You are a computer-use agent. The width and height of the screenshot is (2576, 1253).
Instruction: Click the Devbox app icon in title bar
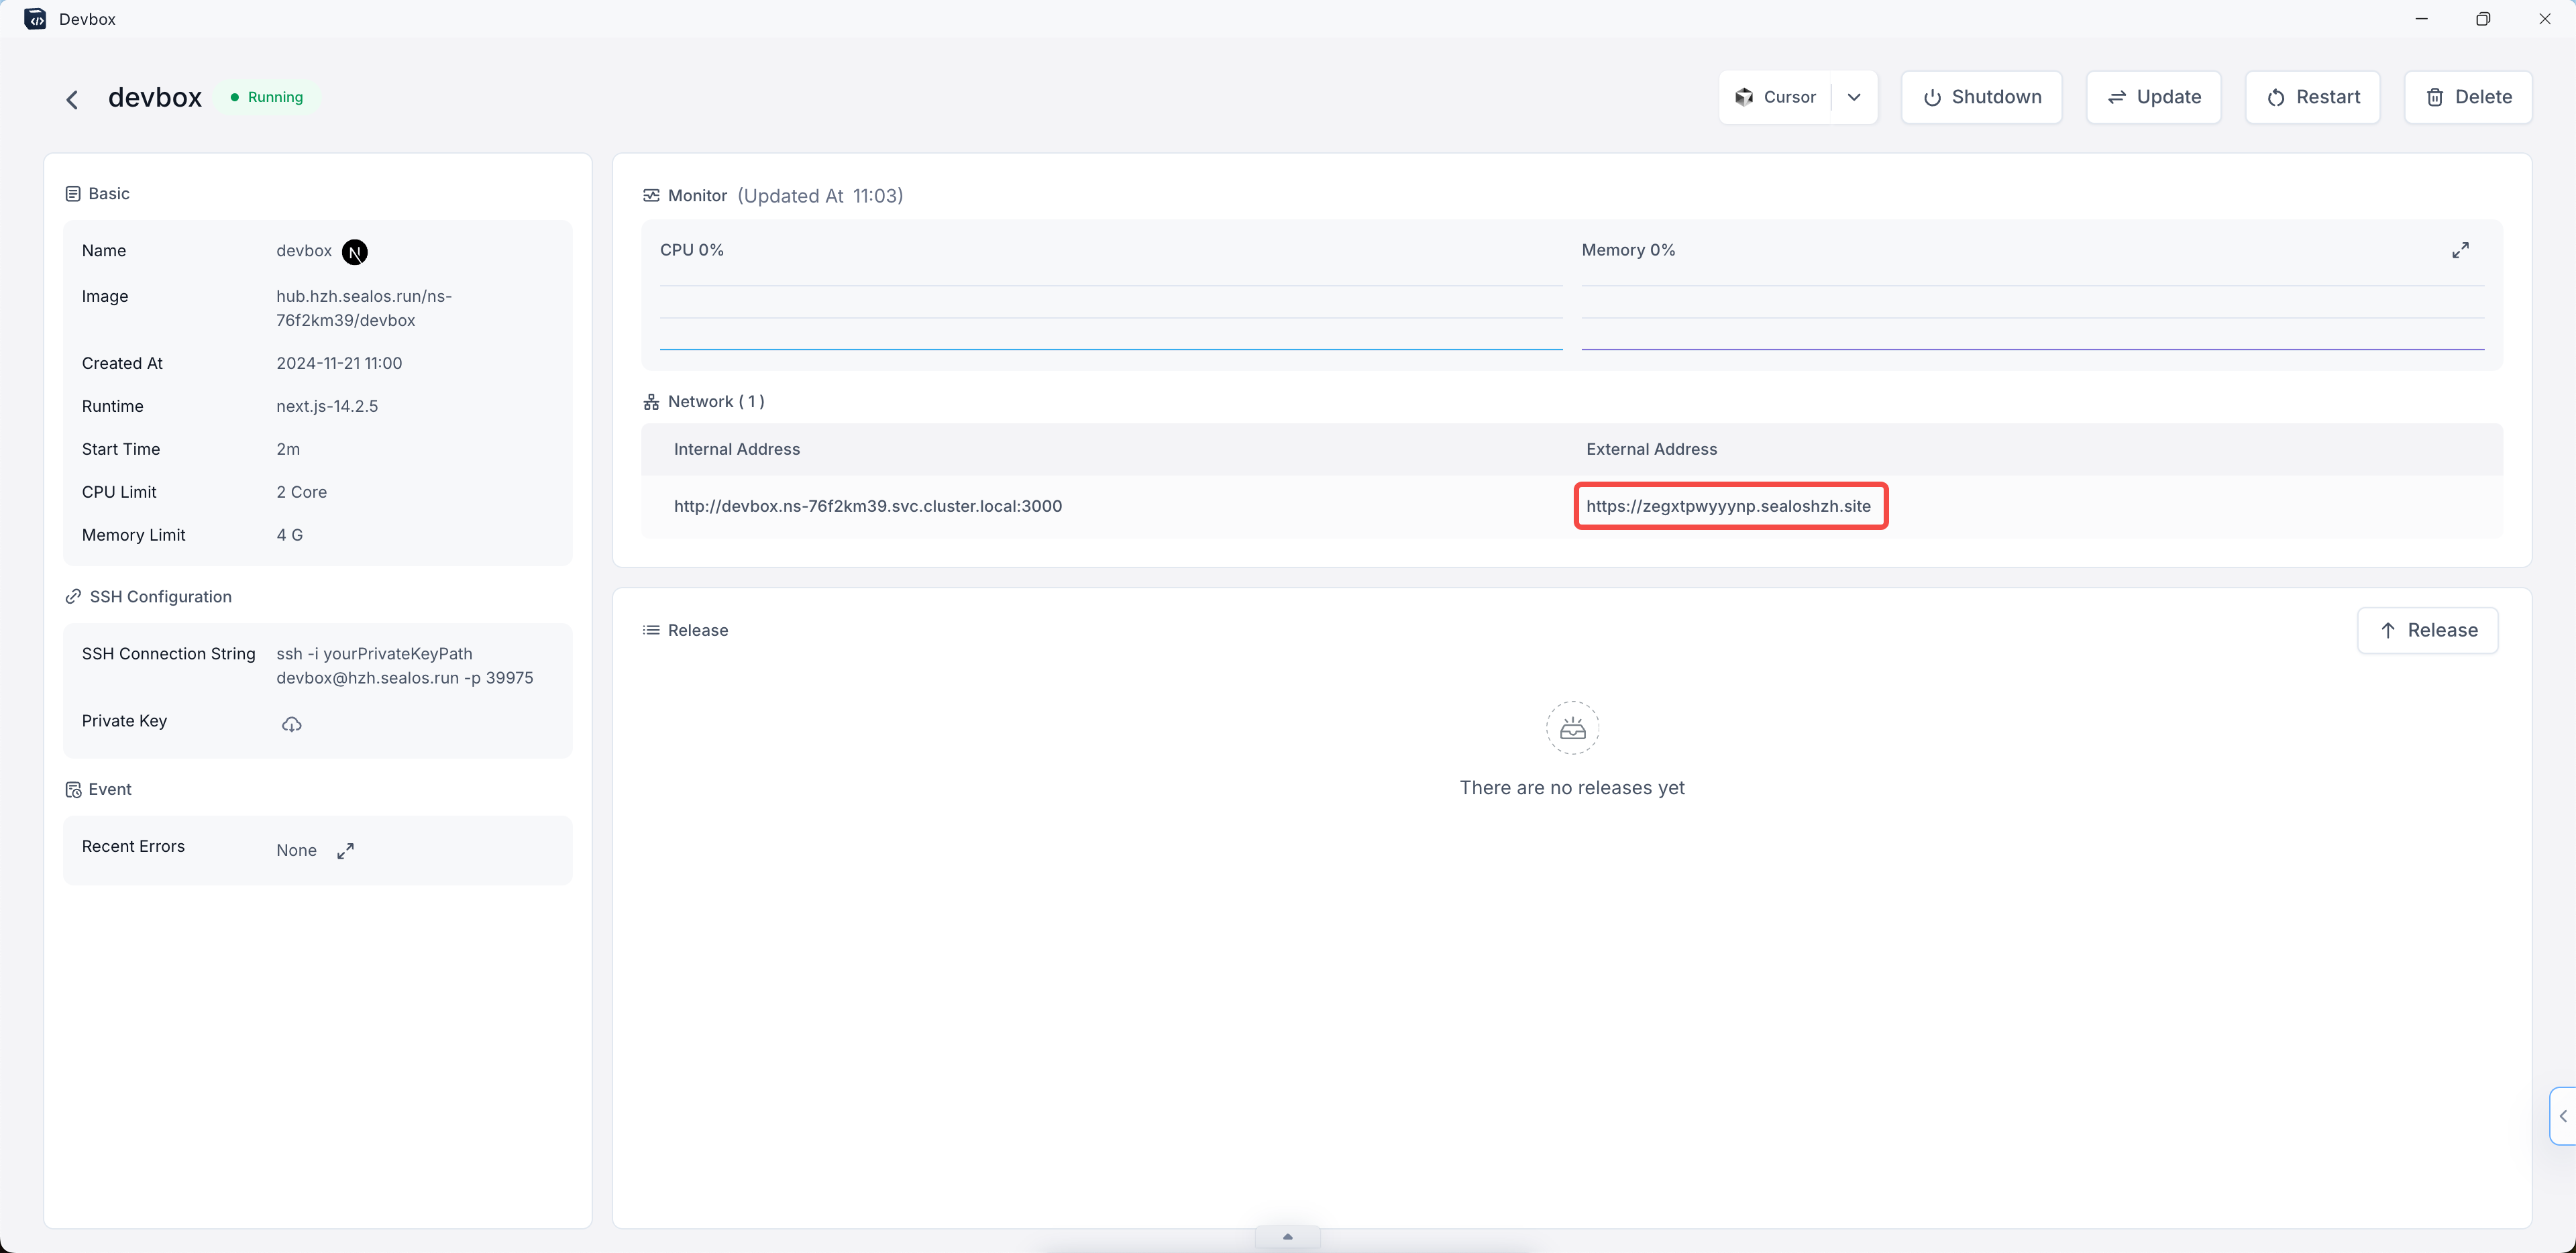(x=35, y=19)
